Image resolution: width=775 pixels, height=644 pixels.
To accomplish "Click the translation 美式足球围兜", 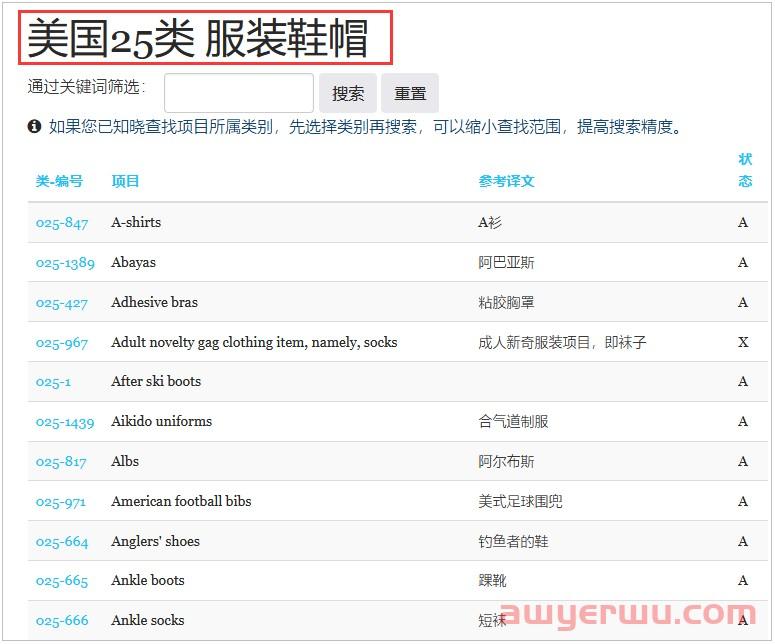I will 520,502.
